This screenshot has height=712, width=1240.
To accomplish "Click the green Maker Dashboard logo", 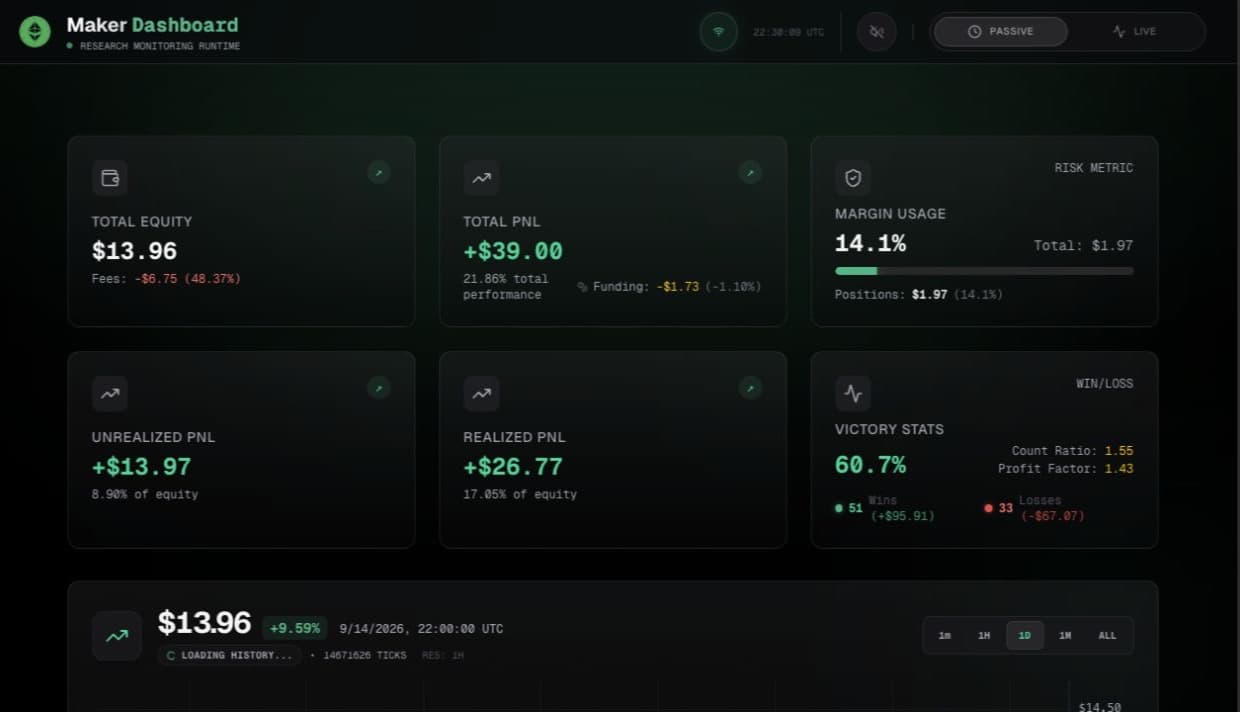I will click(x=35, y=32).
